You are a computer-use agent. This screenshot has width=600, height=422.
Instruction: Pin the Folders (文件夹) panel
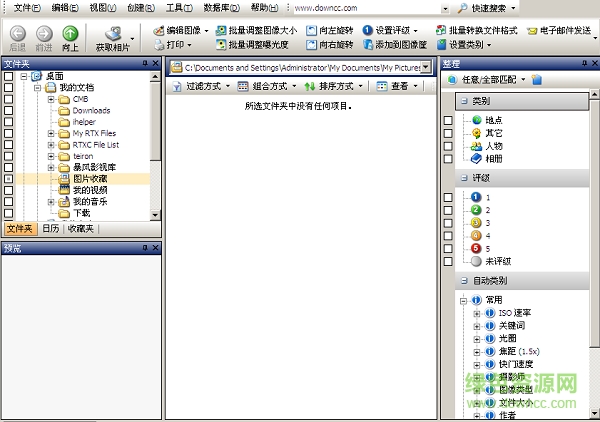point(145,63)
